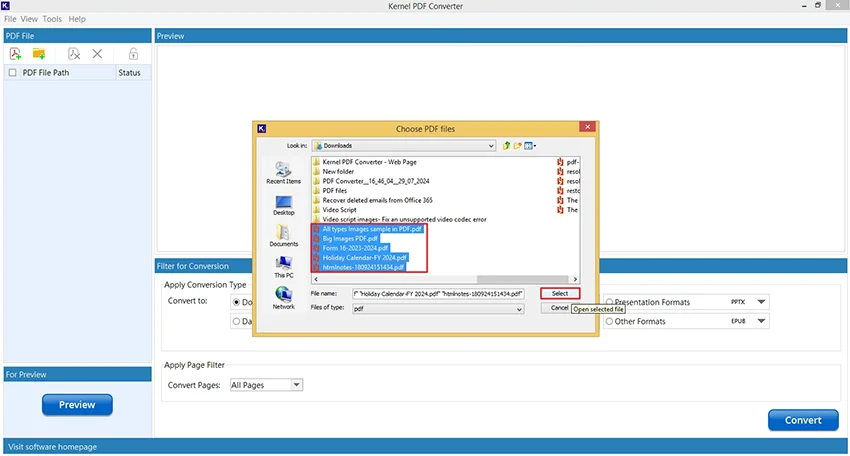Select the 'New folder' entry

point(338,171)
